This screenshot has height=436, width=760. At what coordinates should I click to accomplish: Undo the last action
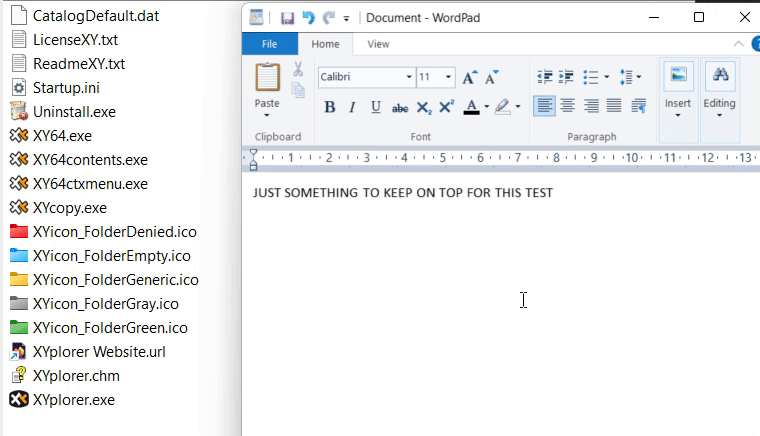tap(308, 18)
